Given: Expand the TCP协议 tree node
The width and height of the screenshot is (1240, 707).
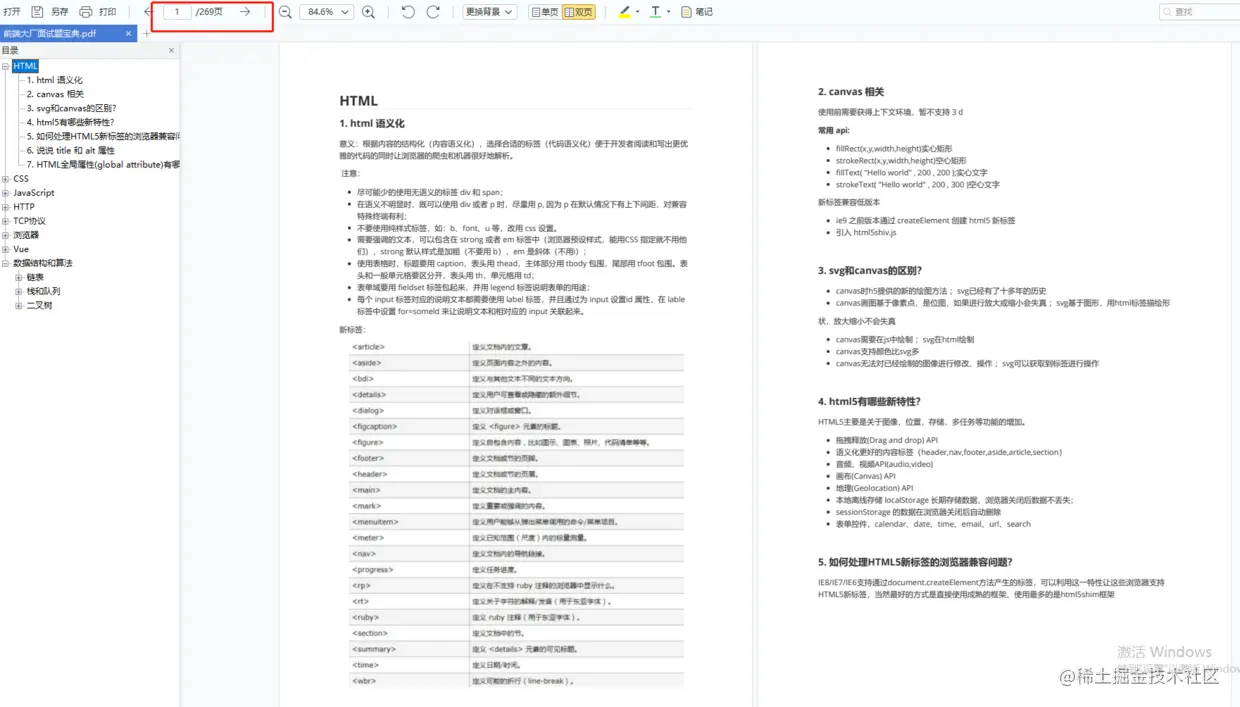Looking at the screenshot, I should pyautogui.click(x=6, y=221).
